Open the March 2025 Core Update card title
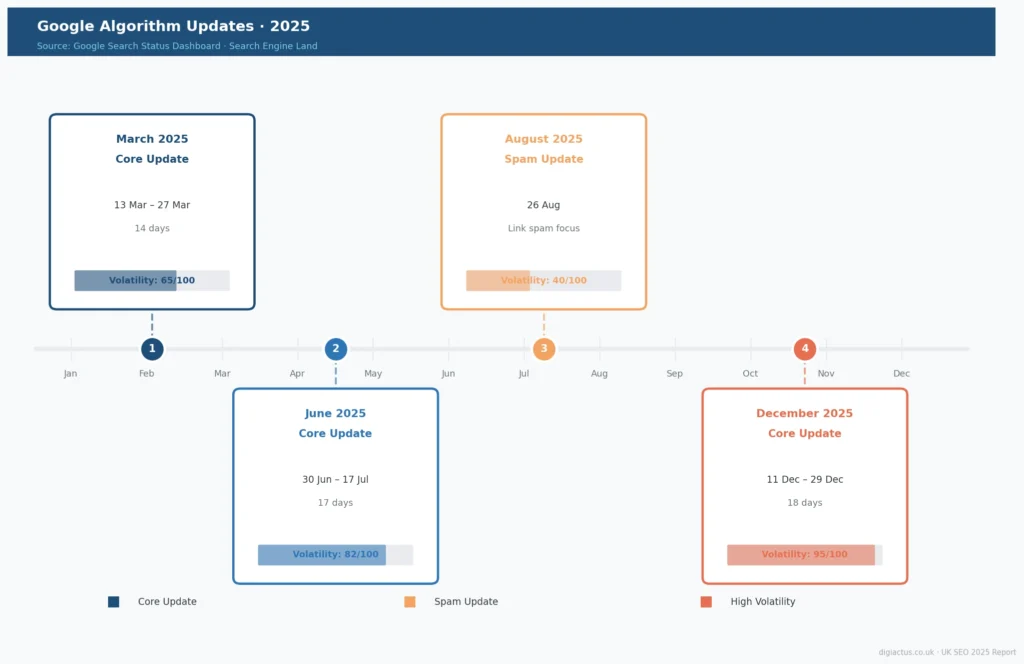Screen dimensions: 1024x664 tap(152, 149)
